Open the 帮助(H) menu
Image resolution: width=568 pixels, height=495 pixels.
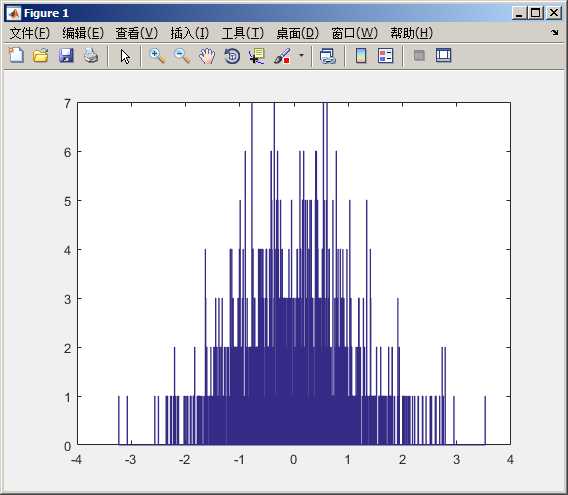[412, 33]
